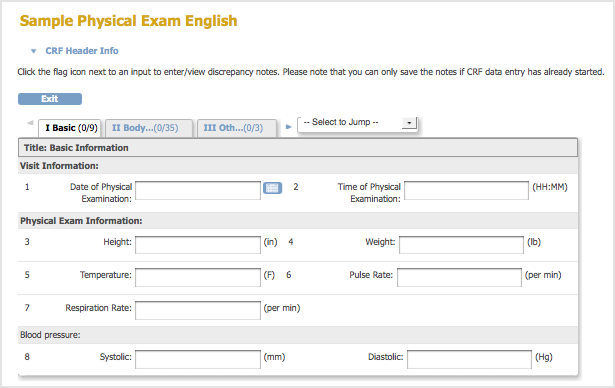Select the Temperature input field
The height and width of the screenshot is (388, 615).
198,277
